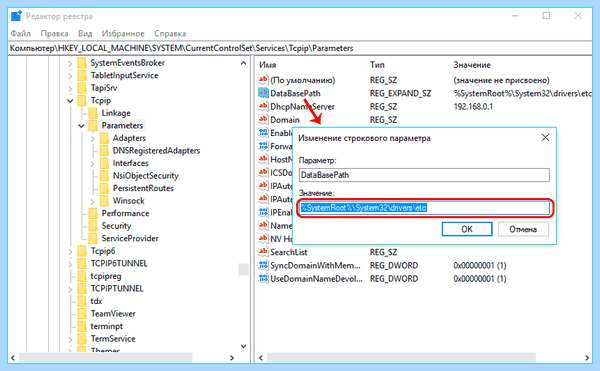The image size is (600, 371).
Task: Select the terminpt key
Action: 106,327
